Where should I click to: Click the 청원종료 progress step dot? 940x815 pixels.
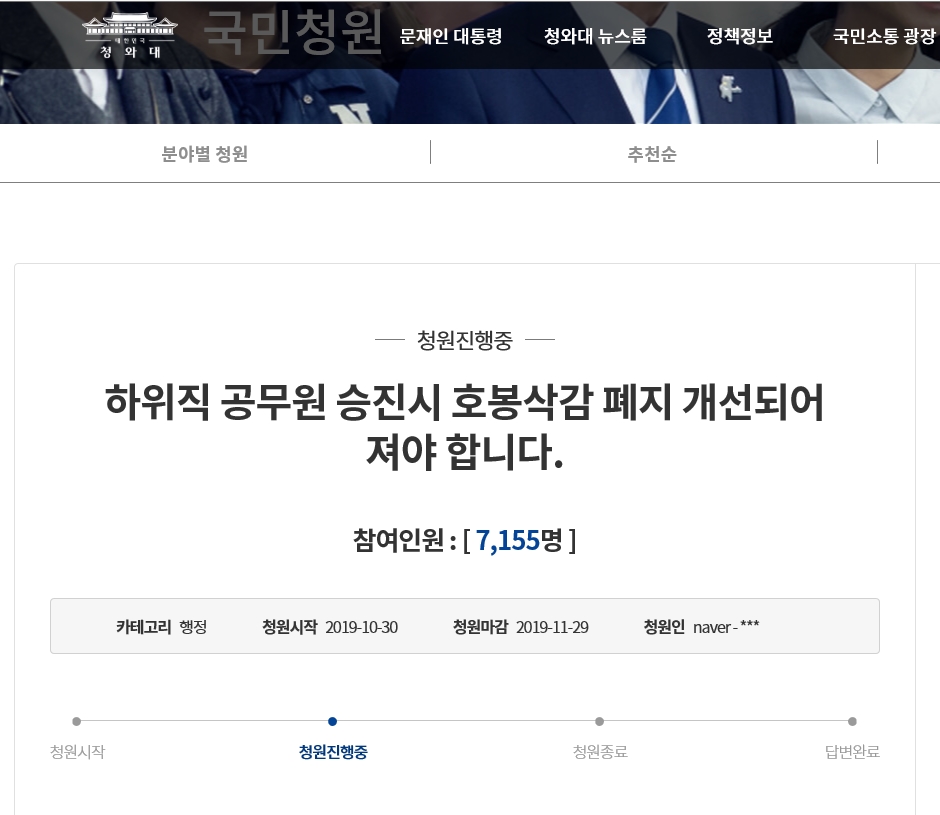click(599, 721)
